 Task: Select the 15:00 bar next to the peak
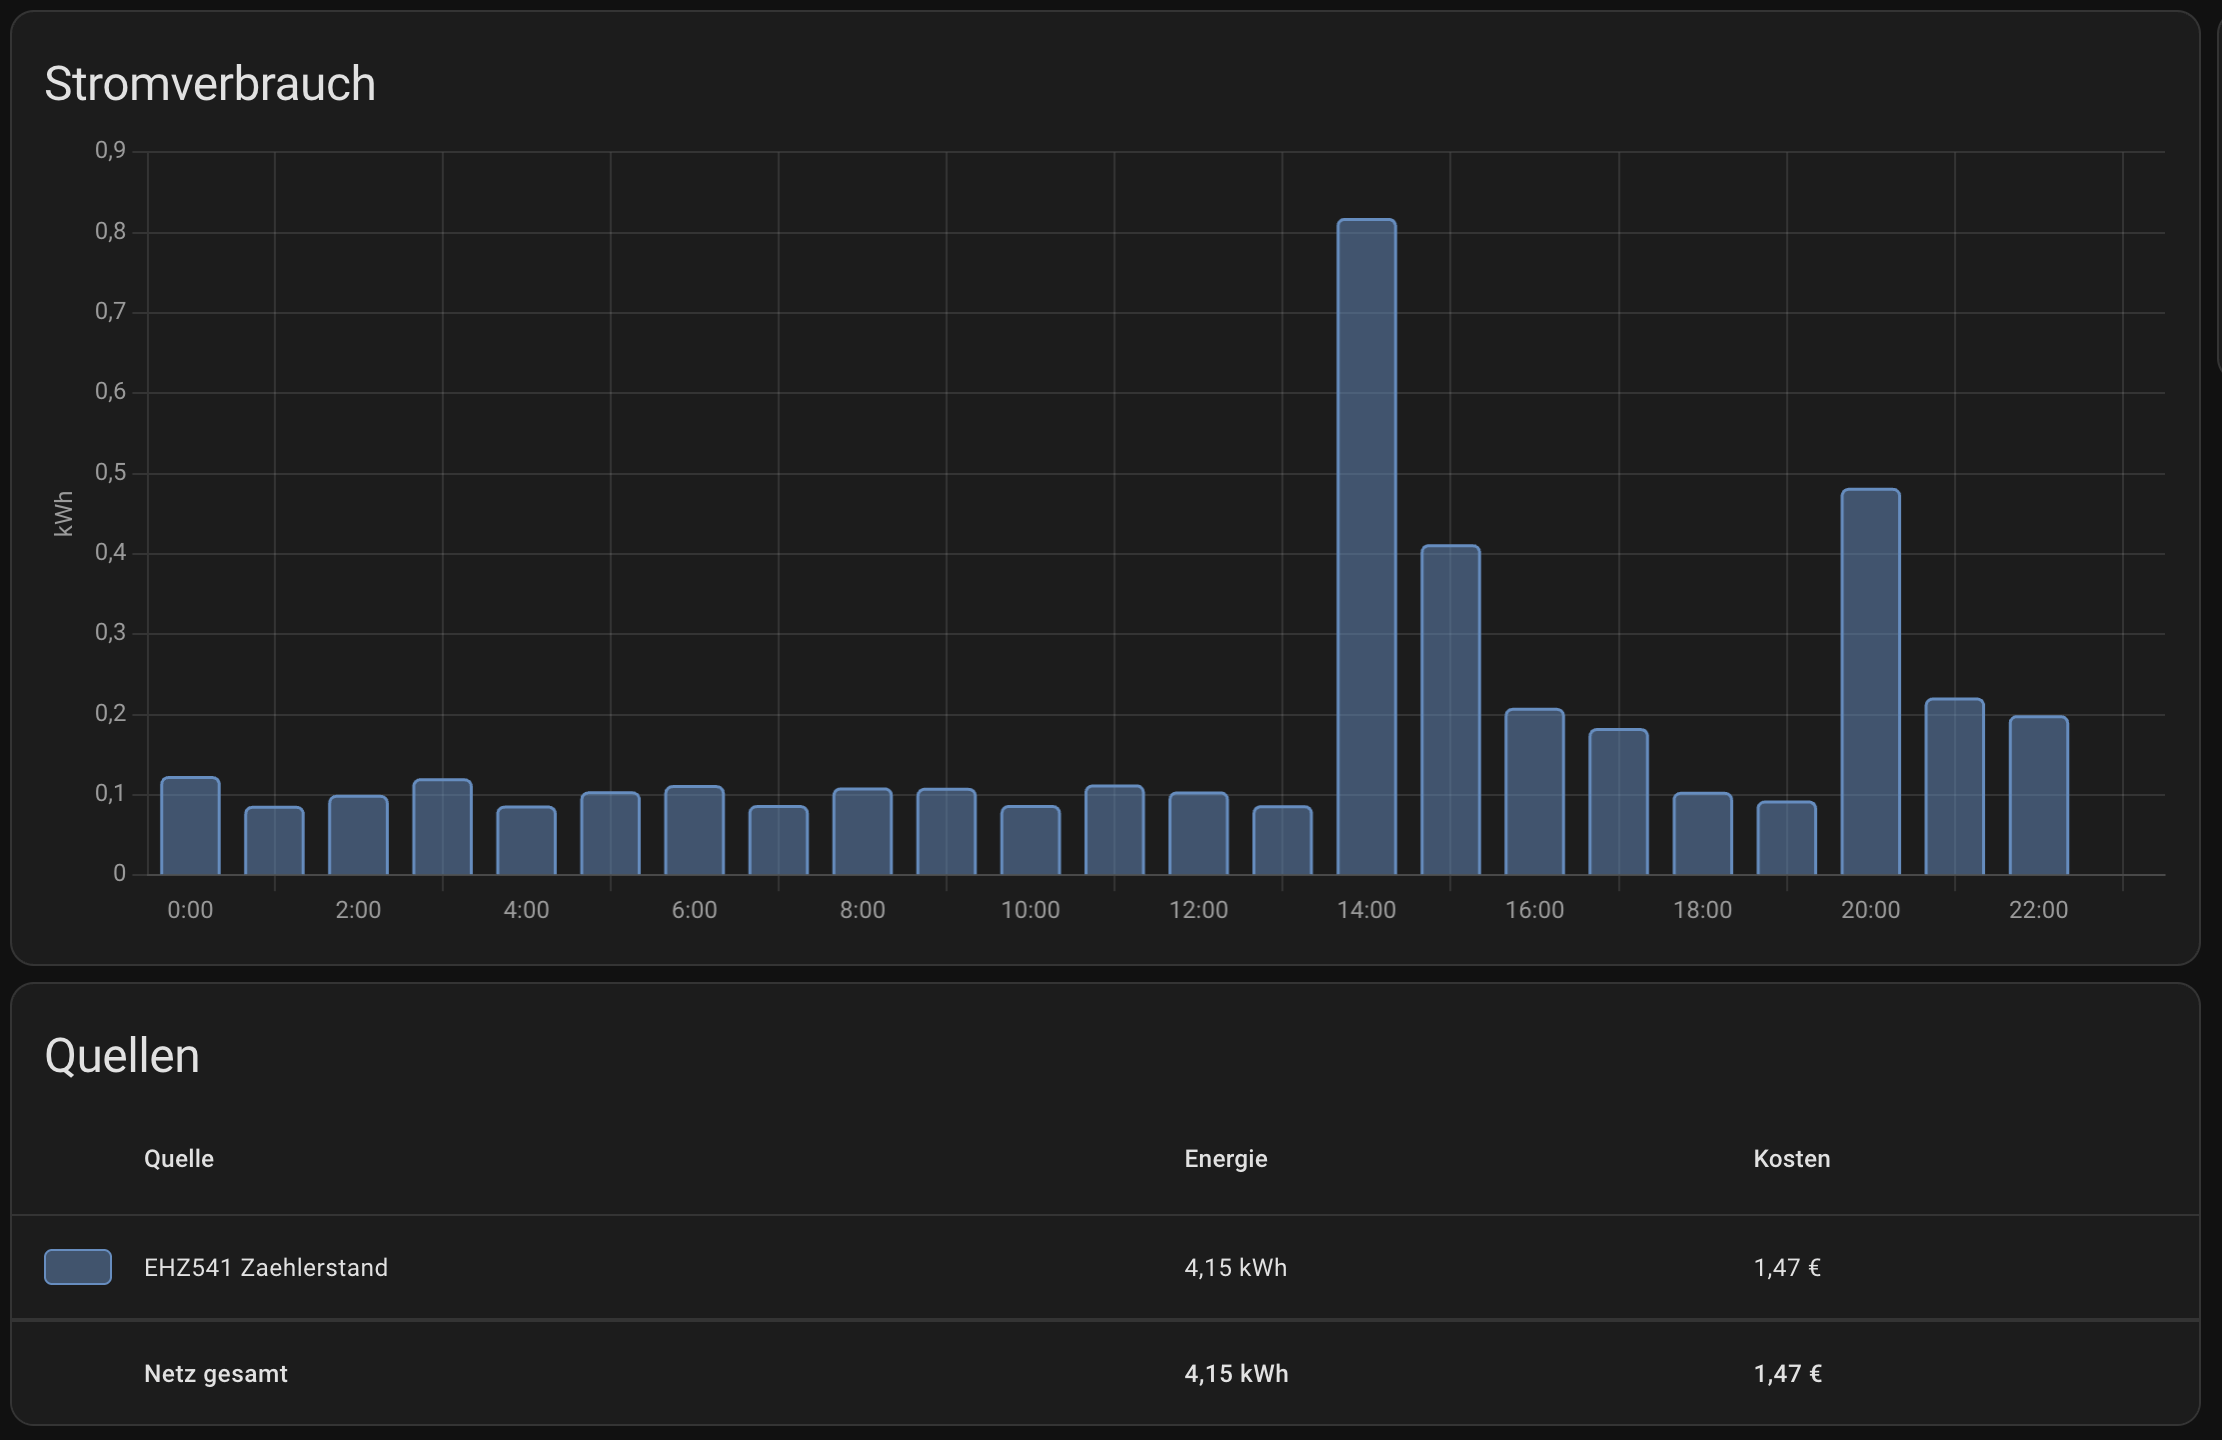click(x=1450, y=710)
